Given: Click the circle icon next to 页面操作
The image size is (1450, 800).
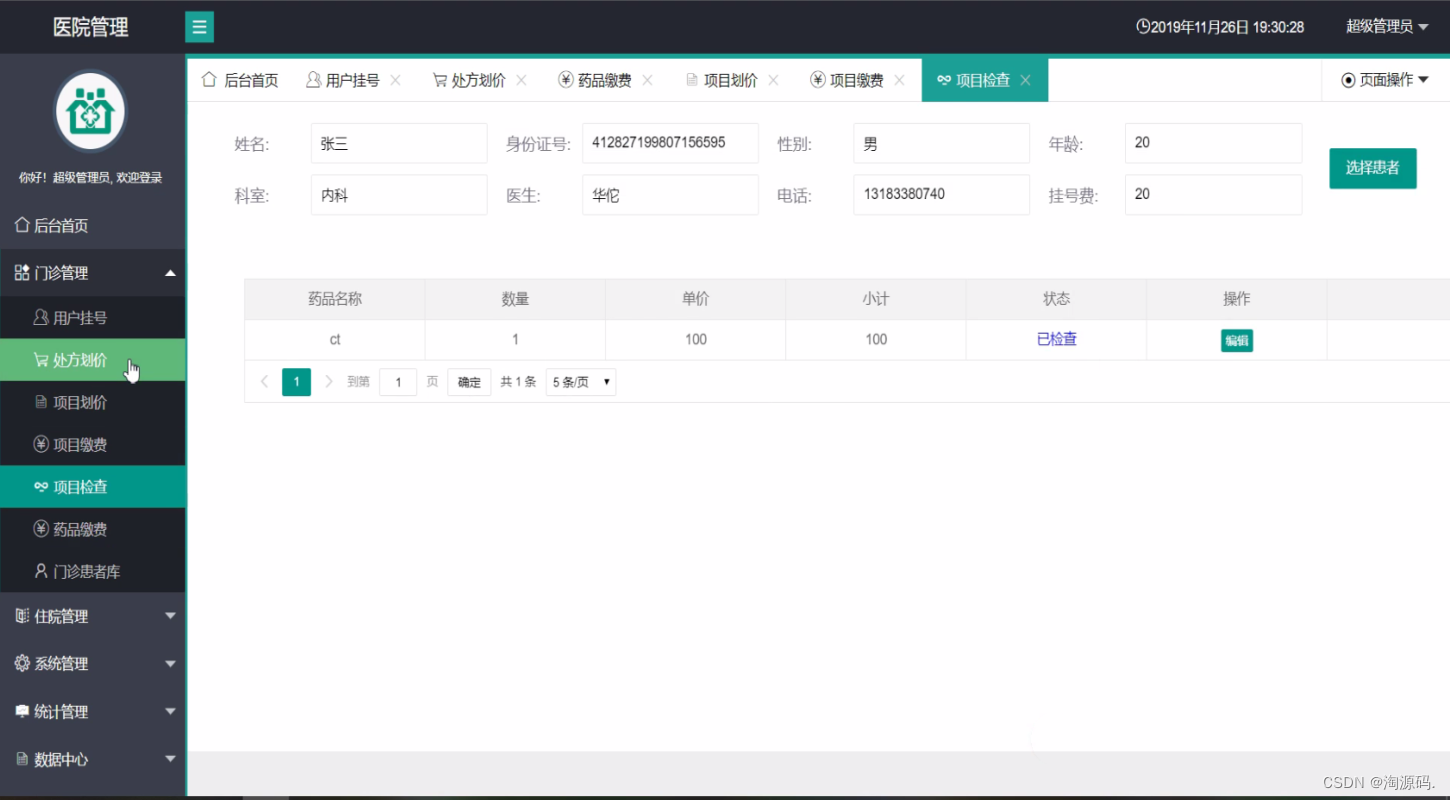Looking at the screenshot, I should (1348, 80).
